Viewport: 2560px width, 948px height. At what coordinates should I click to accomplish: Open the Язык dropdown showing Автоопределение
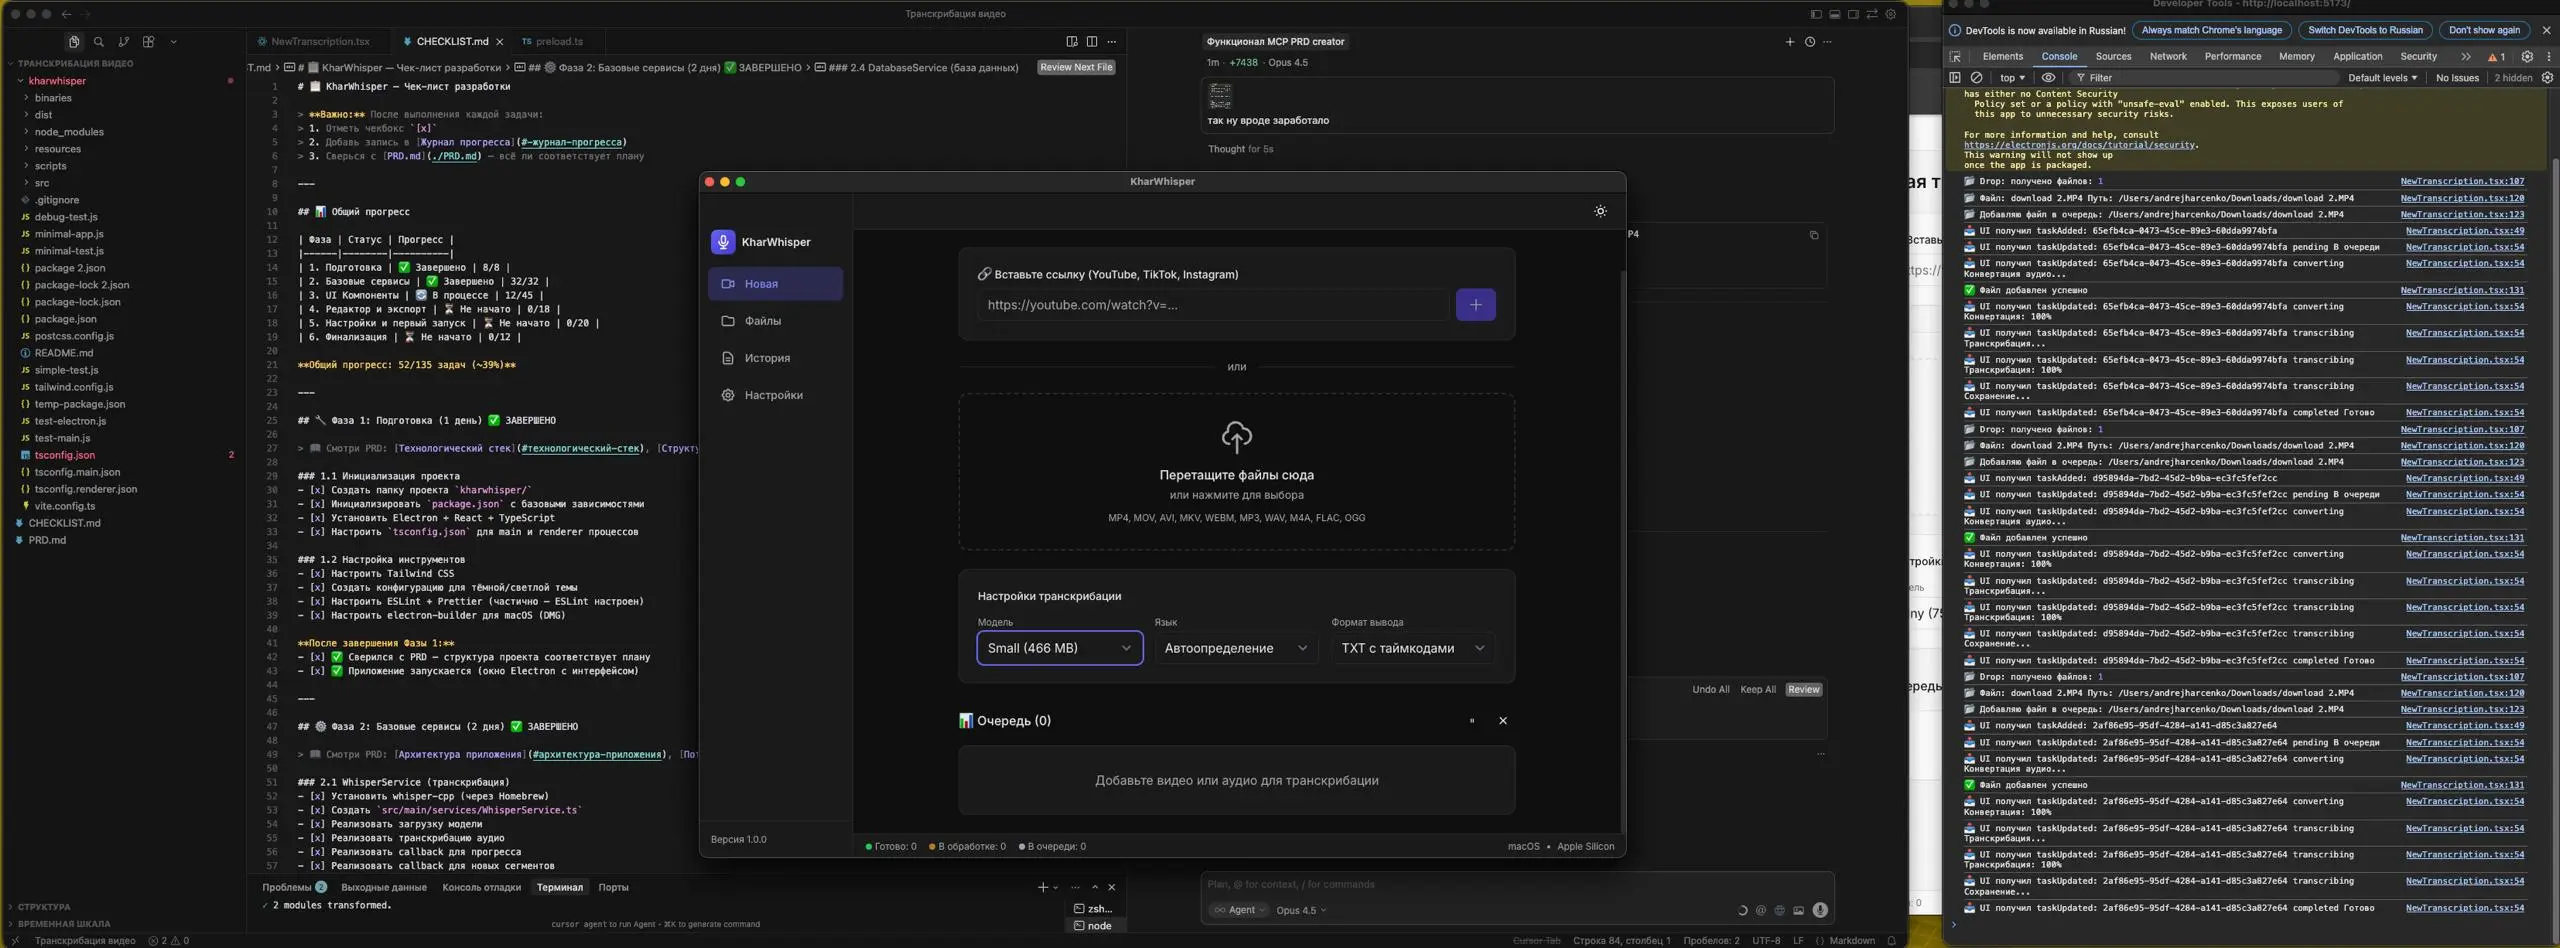(x=1236, y=648)
